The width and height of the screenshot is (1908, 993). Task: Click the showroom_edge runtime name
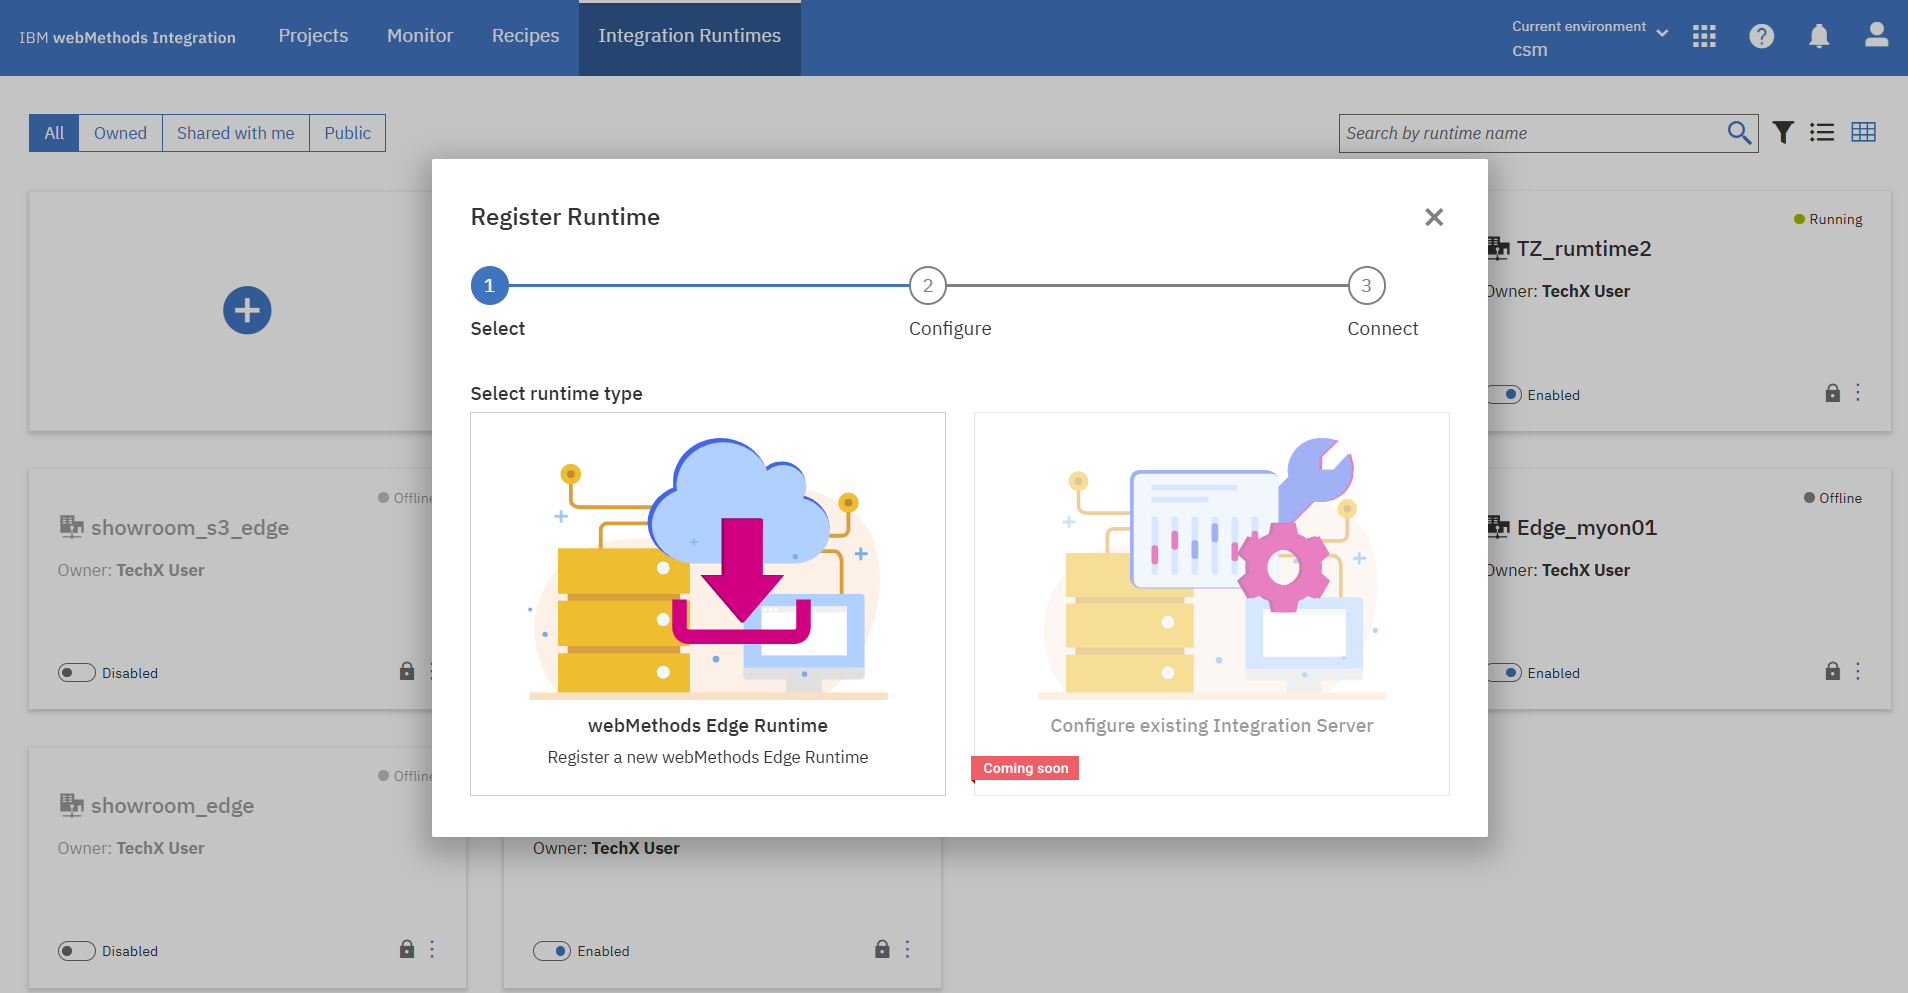pos(173,805)
